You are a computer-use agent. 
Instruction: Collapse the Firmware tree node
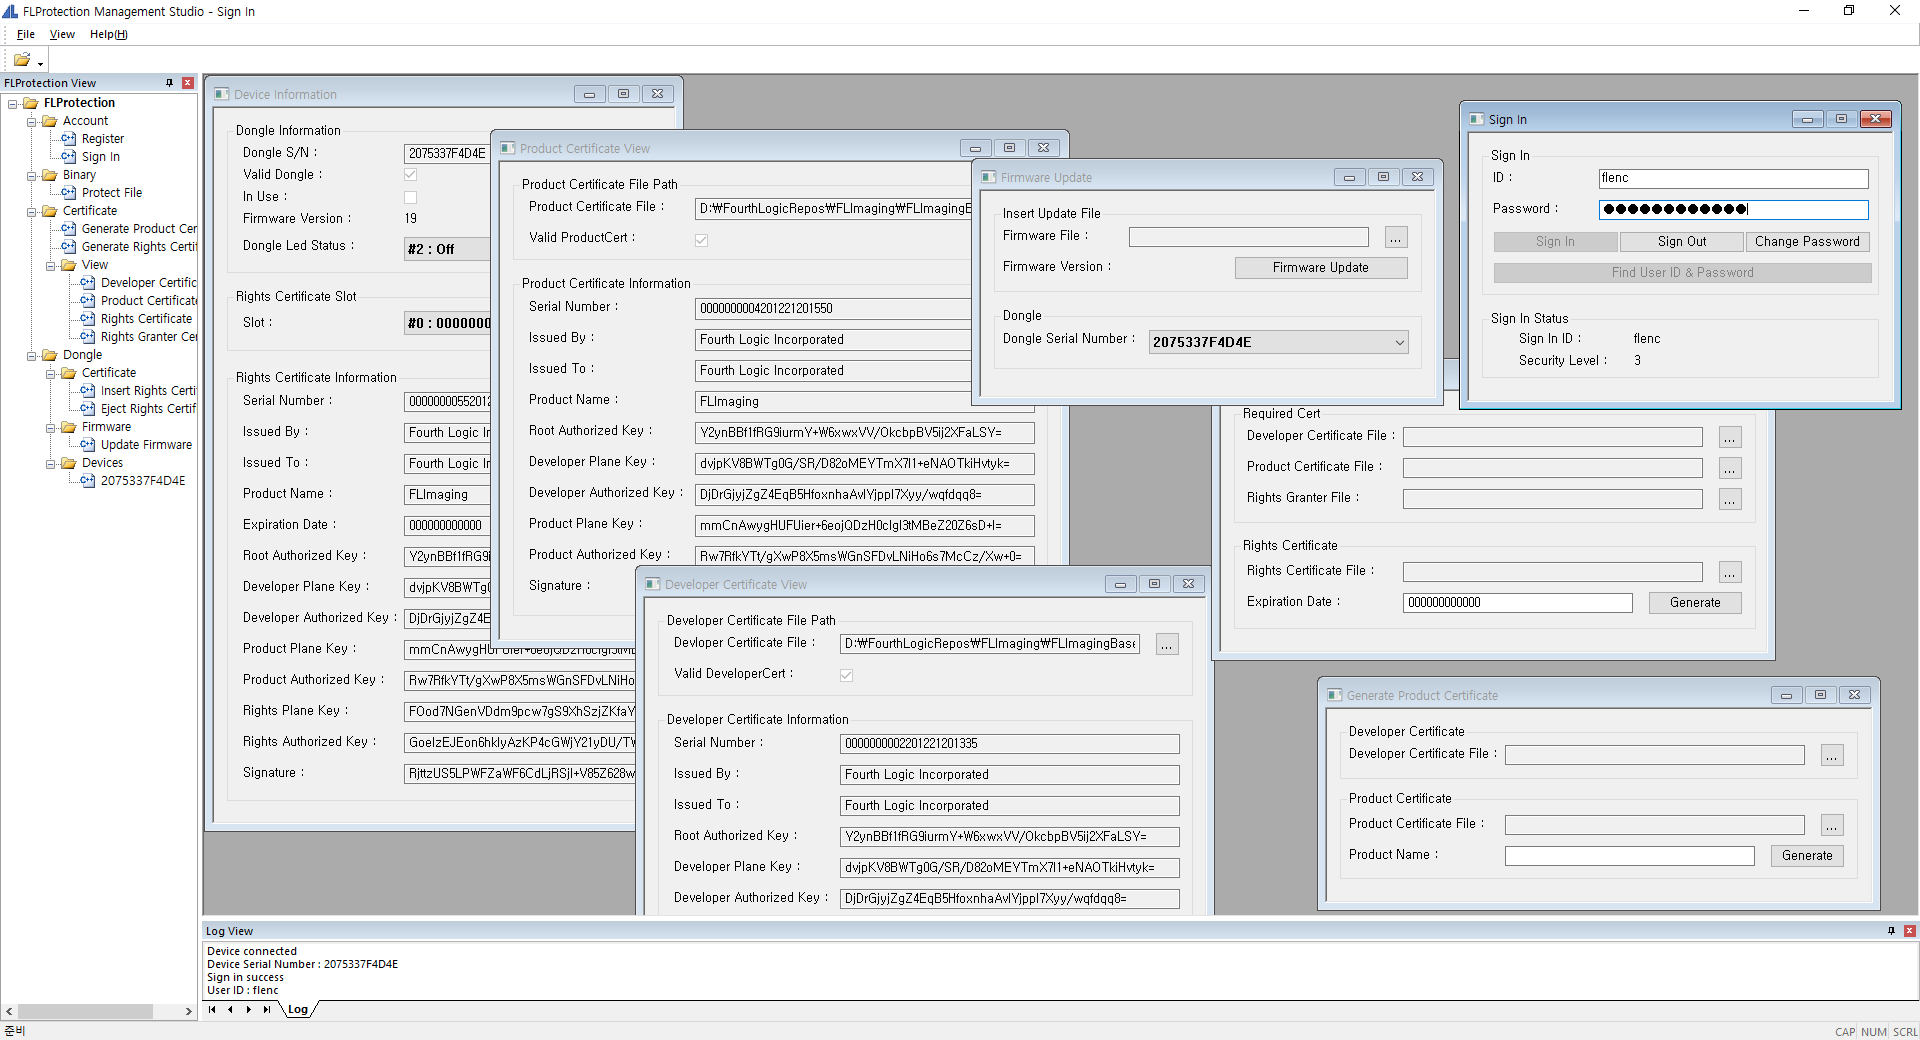click(x=50, y=427)
